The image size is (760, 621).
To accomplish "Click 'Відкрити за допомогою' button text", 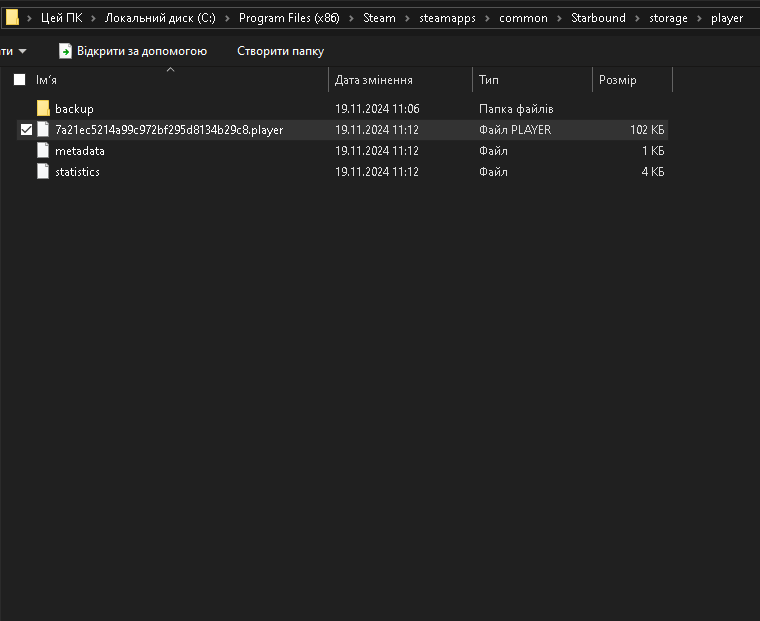I will point(142,51).
